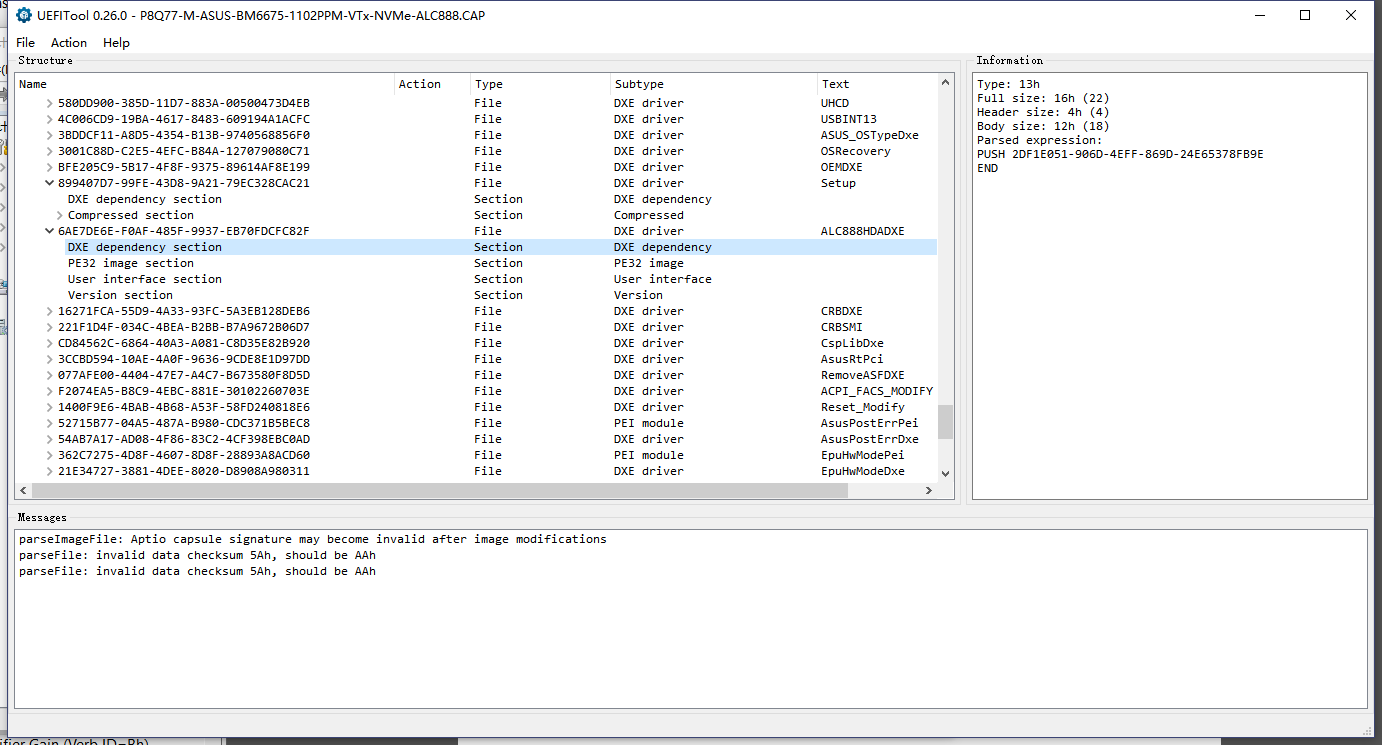Expand the 52715B77 AsusPostErrPei node

(50, 423)
